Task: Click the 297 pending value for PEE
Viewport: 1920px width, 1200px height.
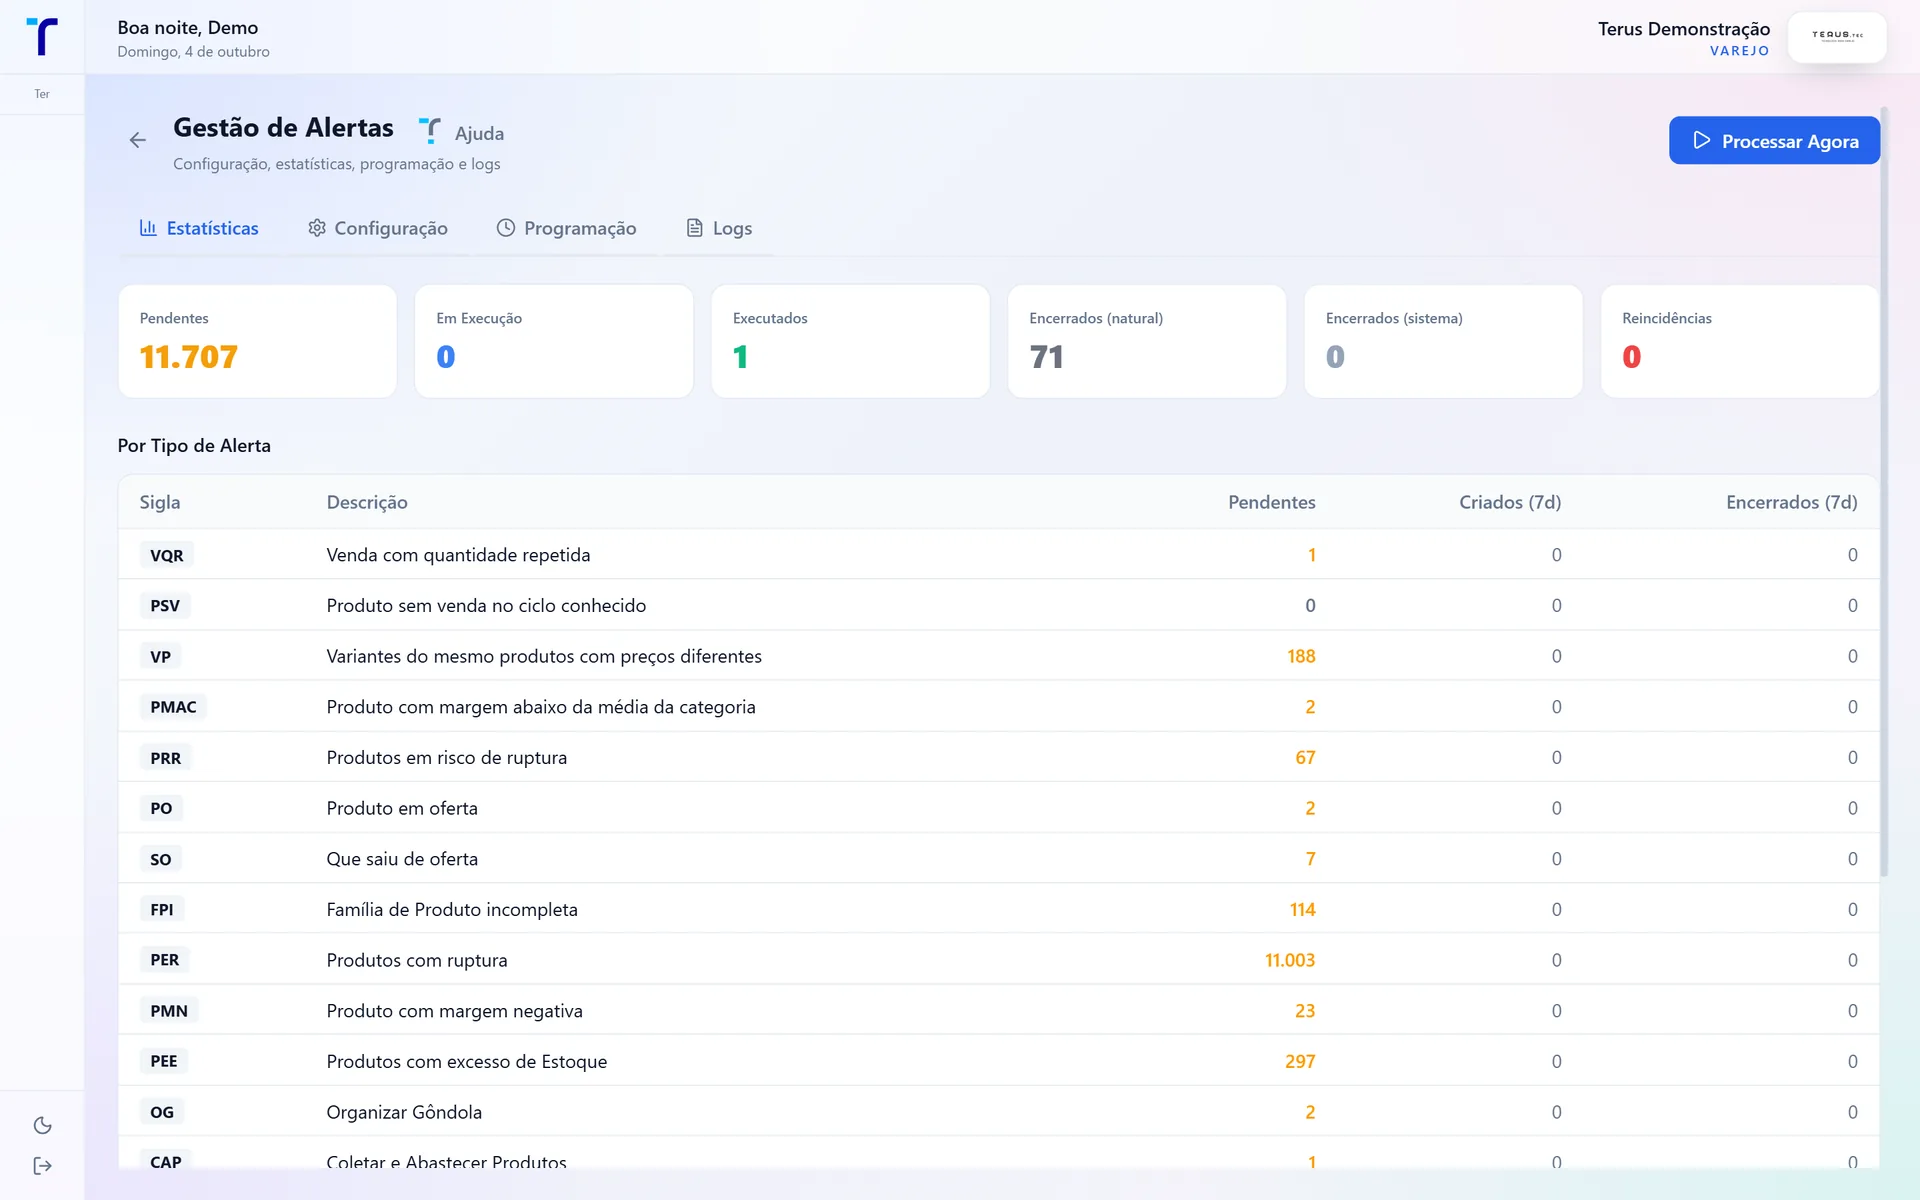Action: [1300, 1061]
